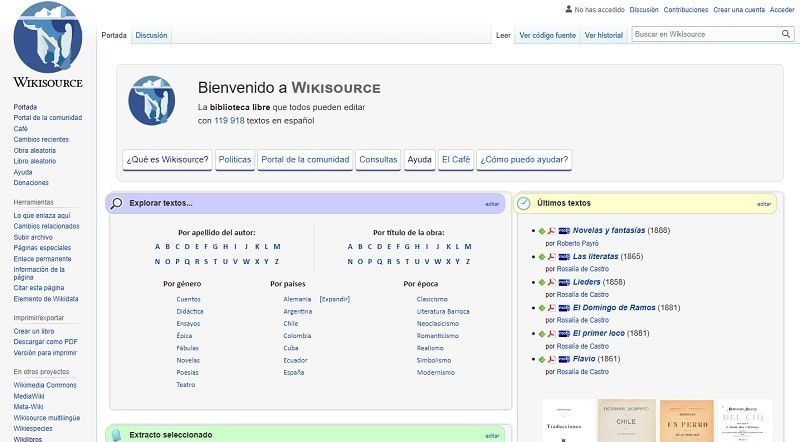
Task: Open the Consultas button
Action: point(378,160)
